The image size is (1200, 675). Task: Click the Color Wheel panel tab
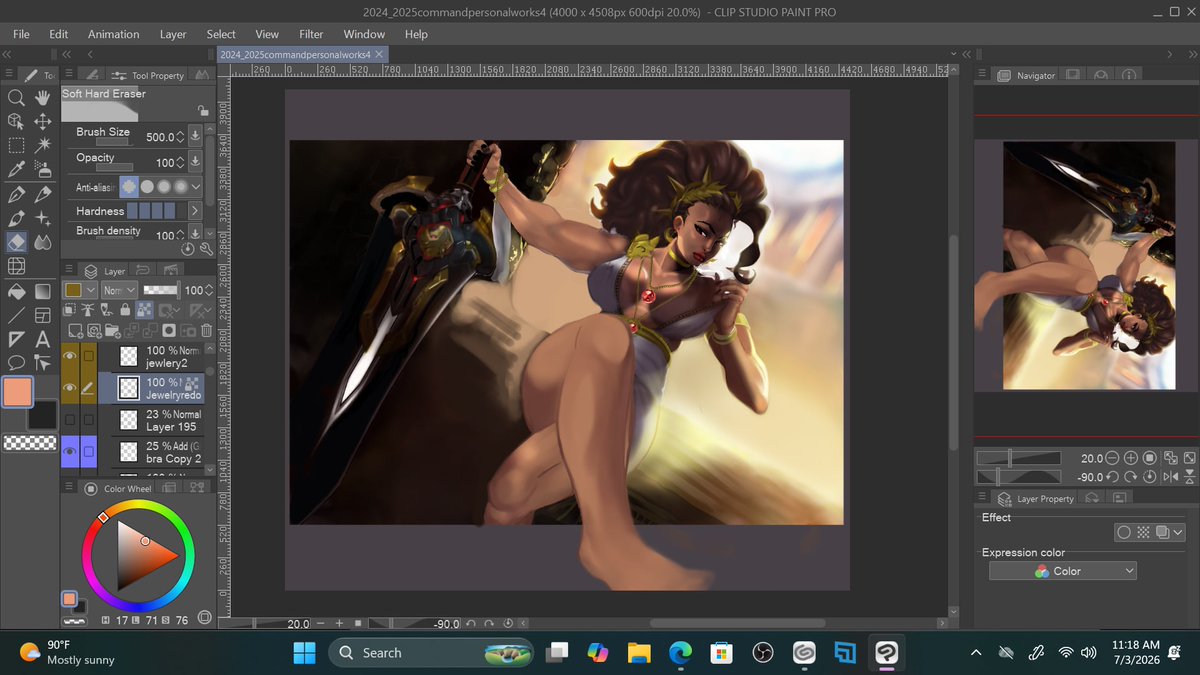(118, 488)
